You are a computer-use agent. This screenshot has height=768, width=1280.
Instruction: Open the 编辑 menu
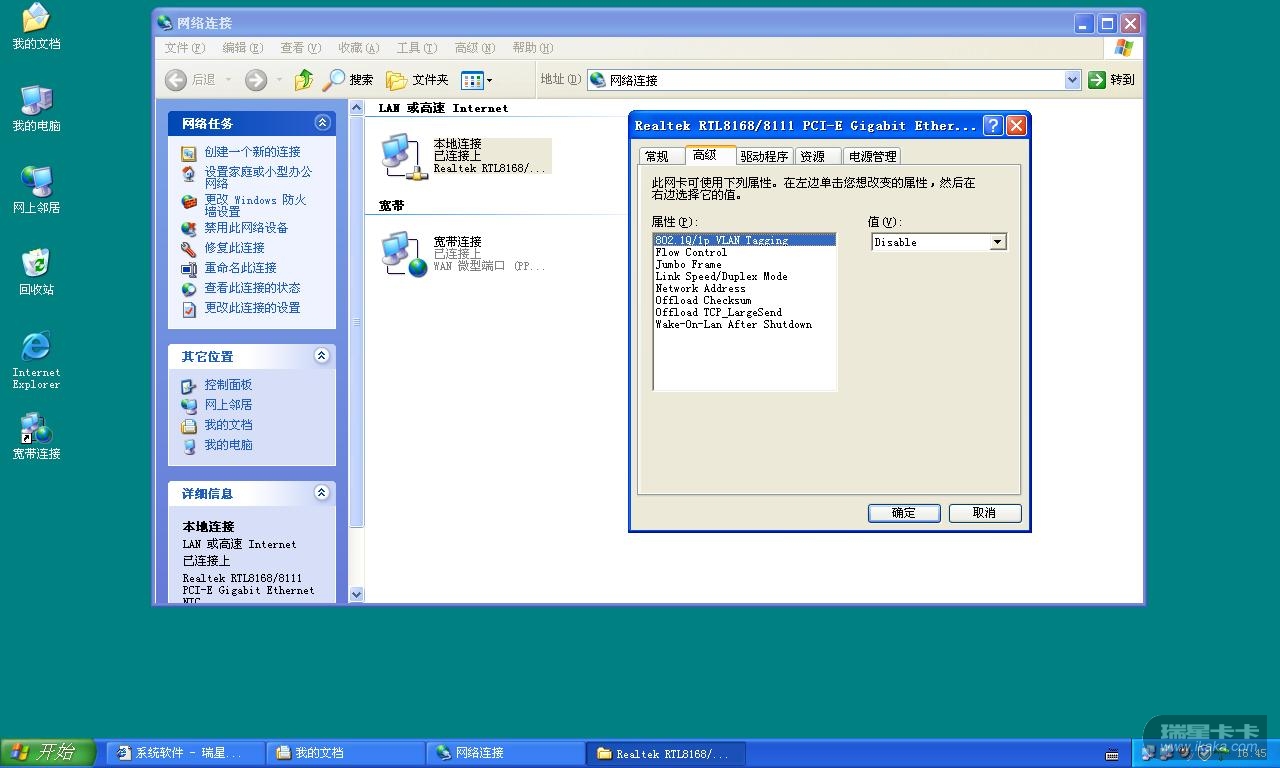coord(242,48)
